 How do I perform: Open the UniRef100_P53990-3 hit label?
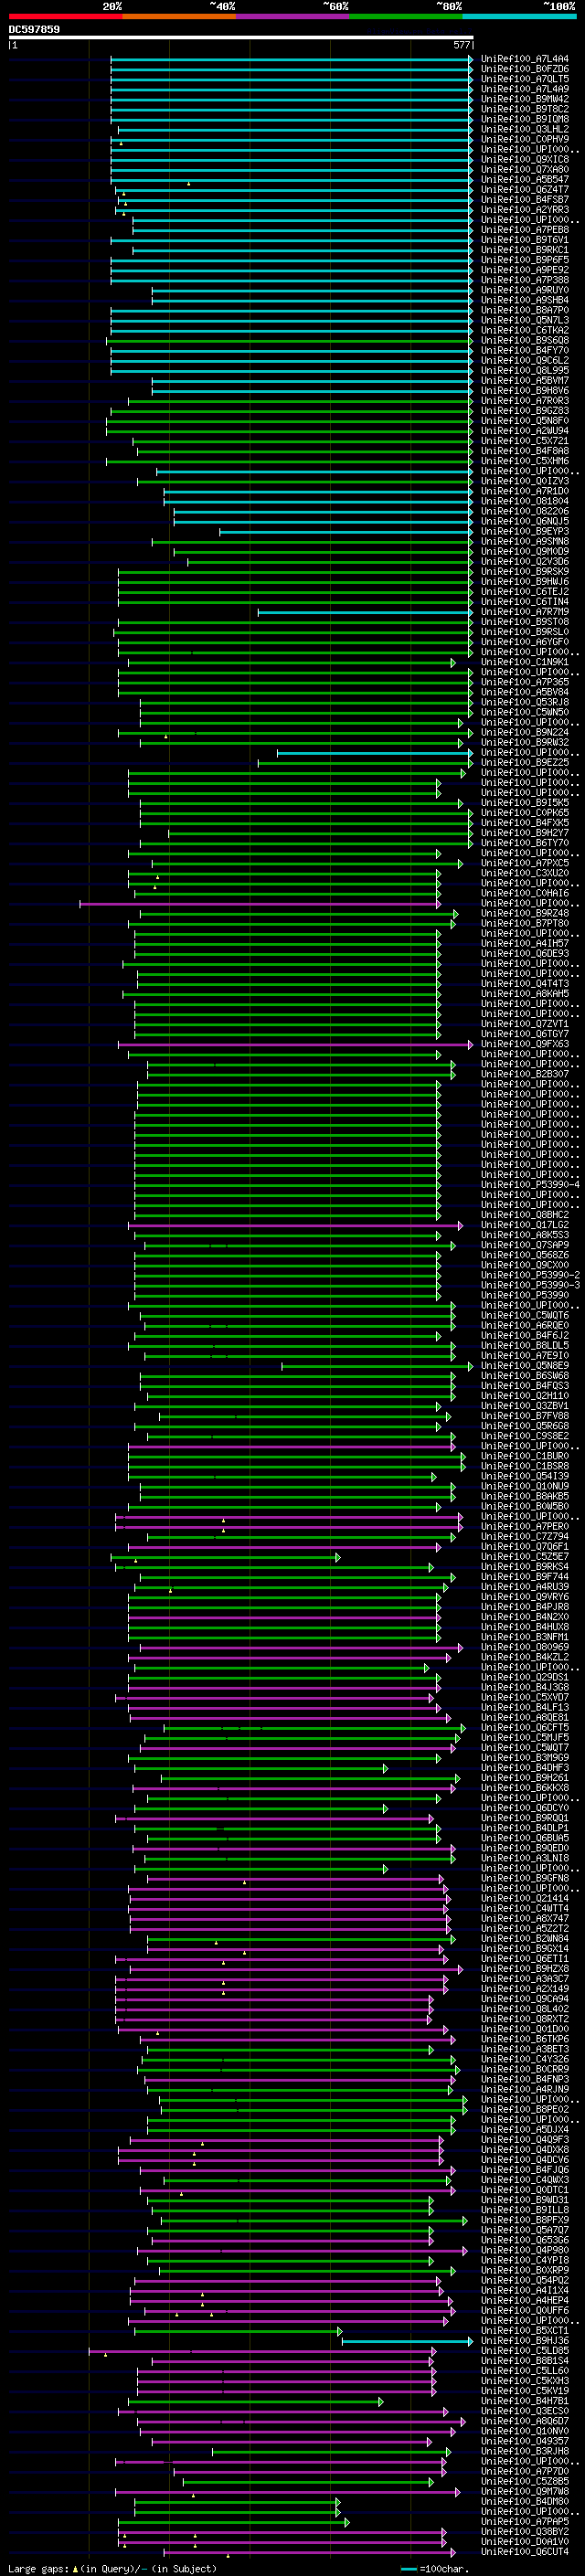pos(531,1285)
